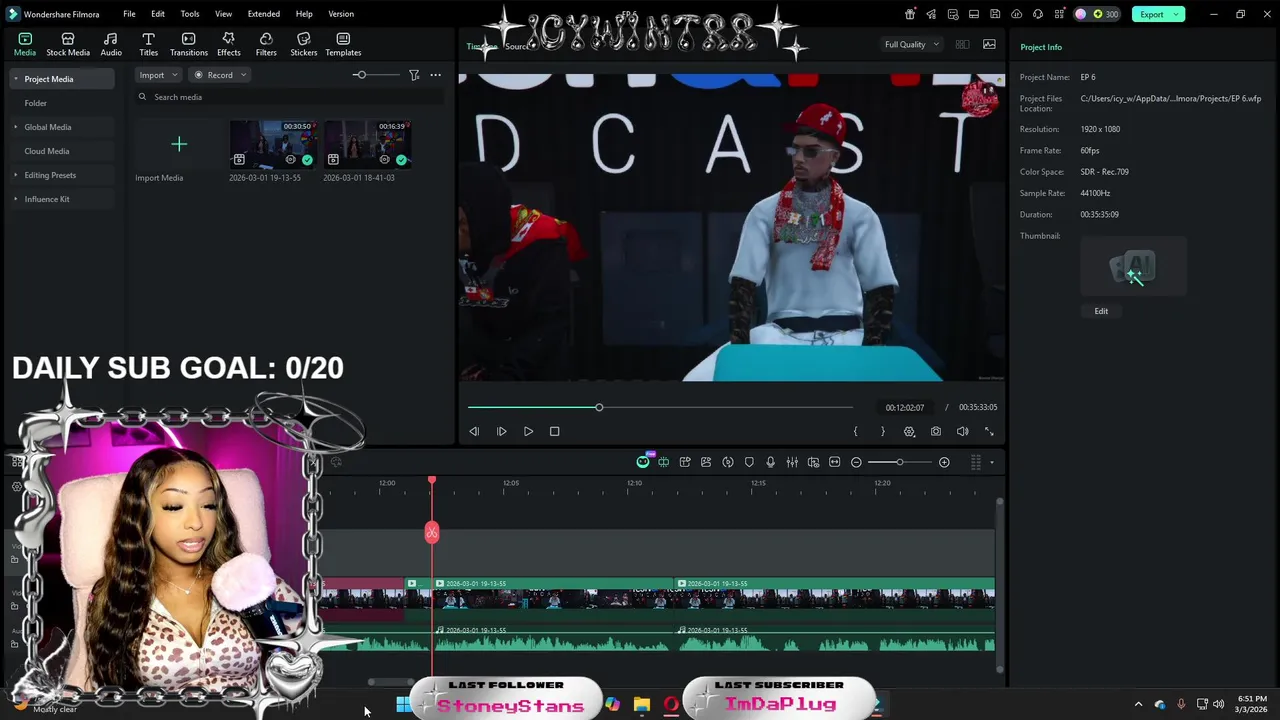The height and width of the screenshot is (720, 1280).
Task: Open the Import dropdown
Action: [x=158, y=75]
